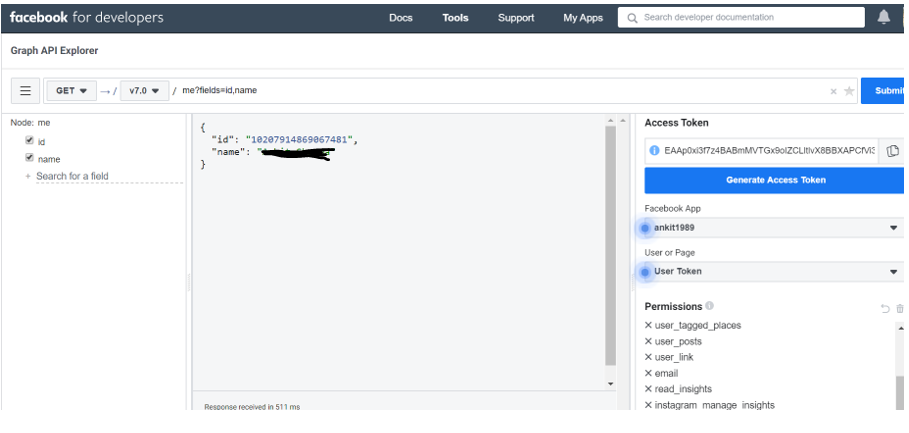Viewport: 909px width, 433px height.
Task: Copy the access token with clipboard icon
Action: (892, 151)
